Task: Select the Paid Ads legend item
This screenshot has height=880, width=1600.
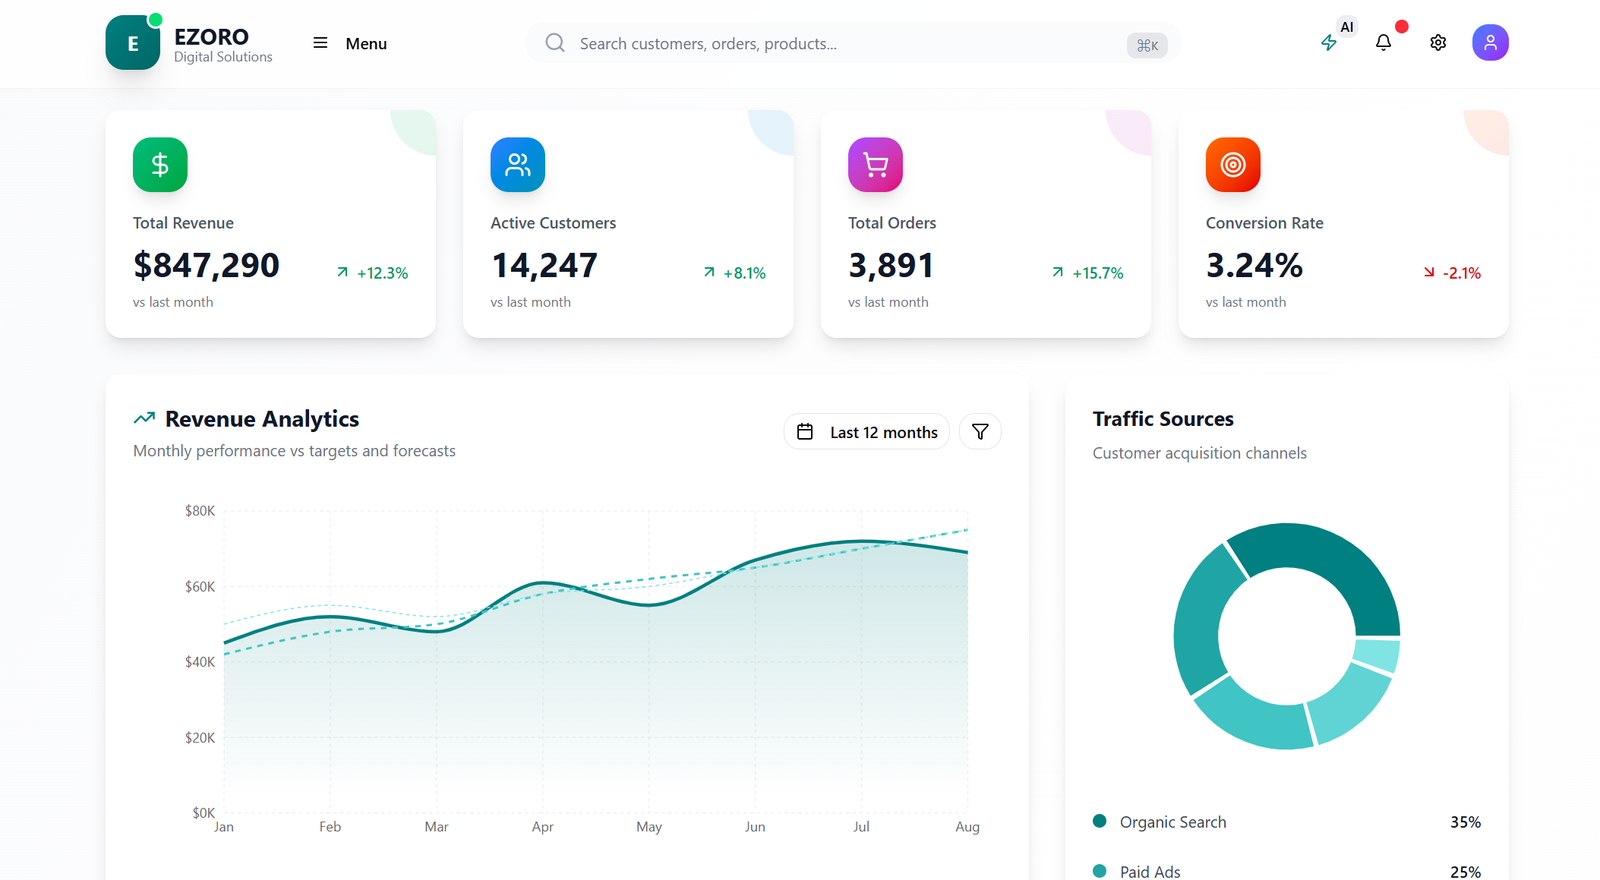Action: click(x=1149, y=871)
